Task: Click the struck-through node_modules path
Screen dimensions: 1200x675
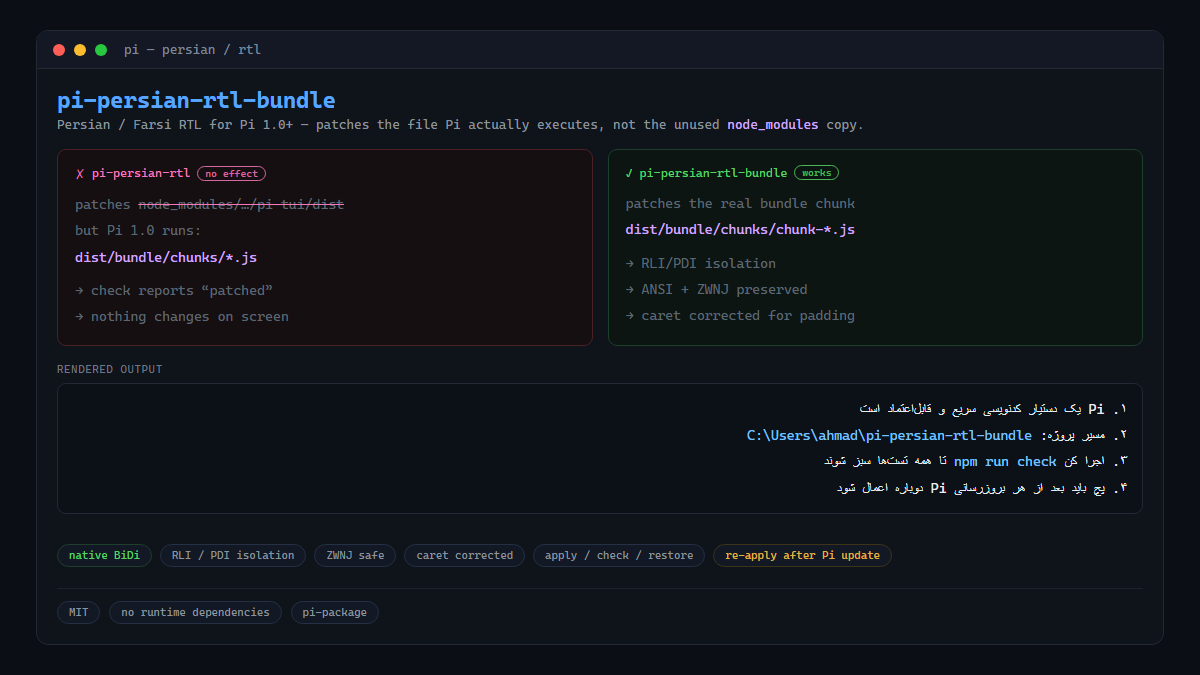Action: click(241, 204)
